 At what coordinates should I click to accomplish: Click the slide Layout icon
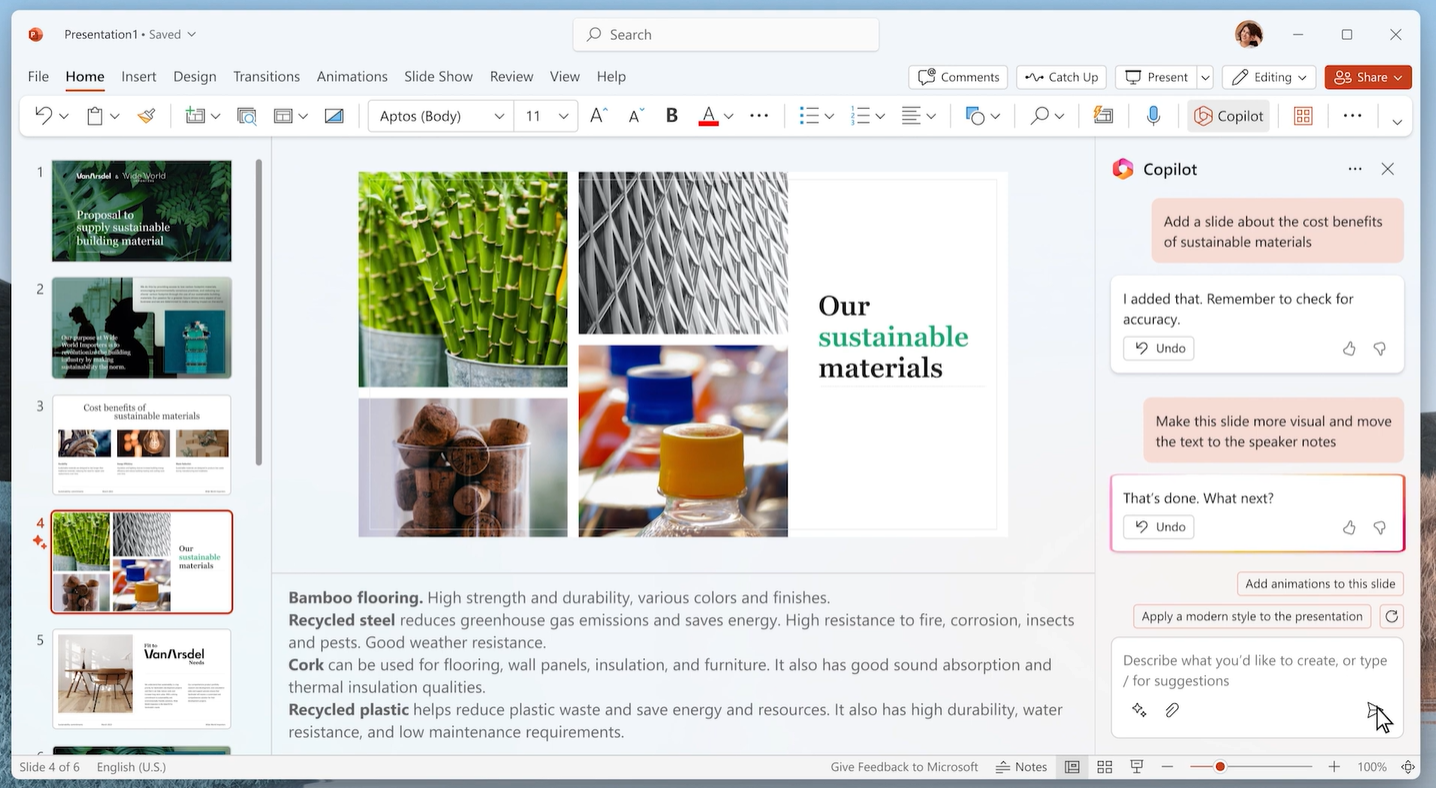[x=283, y=116]
